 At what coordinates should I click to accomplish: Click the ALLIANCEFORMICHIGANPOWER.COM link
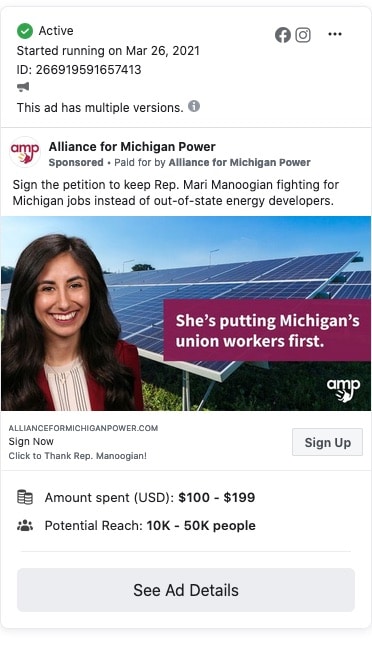tap(83, 428)
